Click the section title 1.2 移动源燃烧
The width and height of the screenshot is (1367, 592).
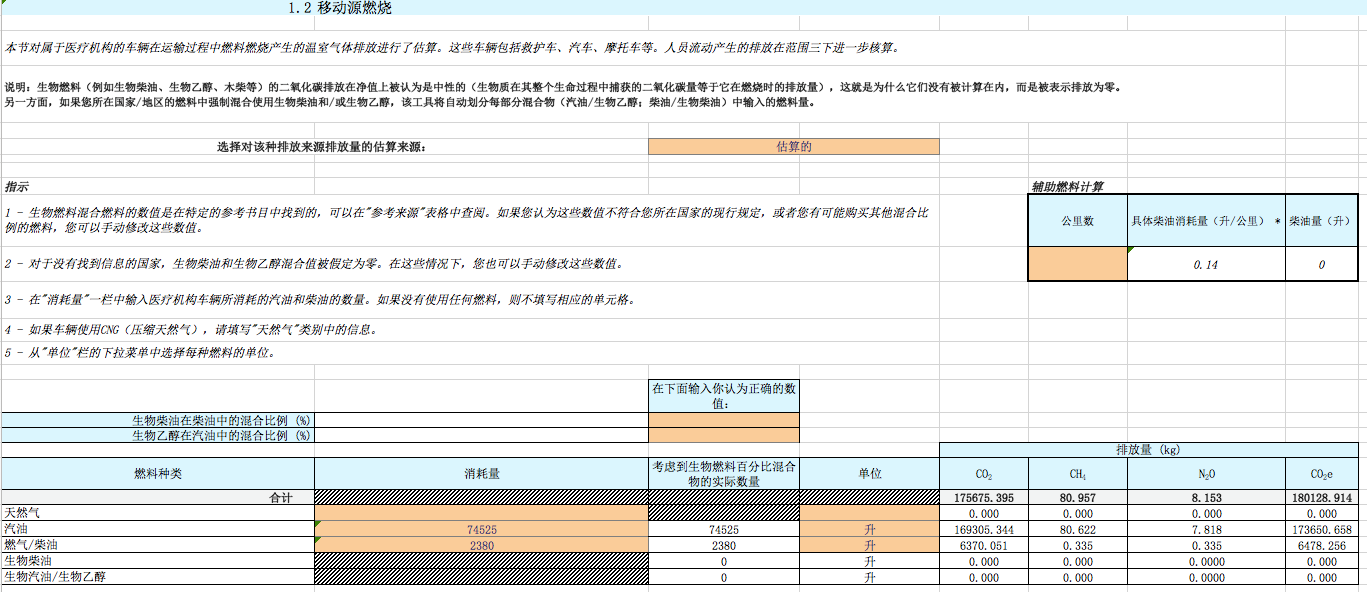[340, 8]
